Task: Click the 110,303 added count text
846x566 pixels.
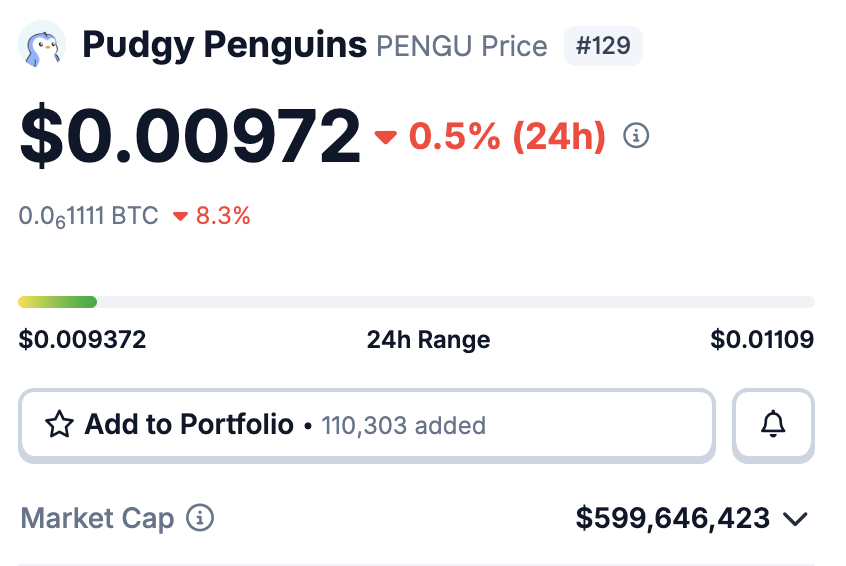Action: tap(403, 426)
